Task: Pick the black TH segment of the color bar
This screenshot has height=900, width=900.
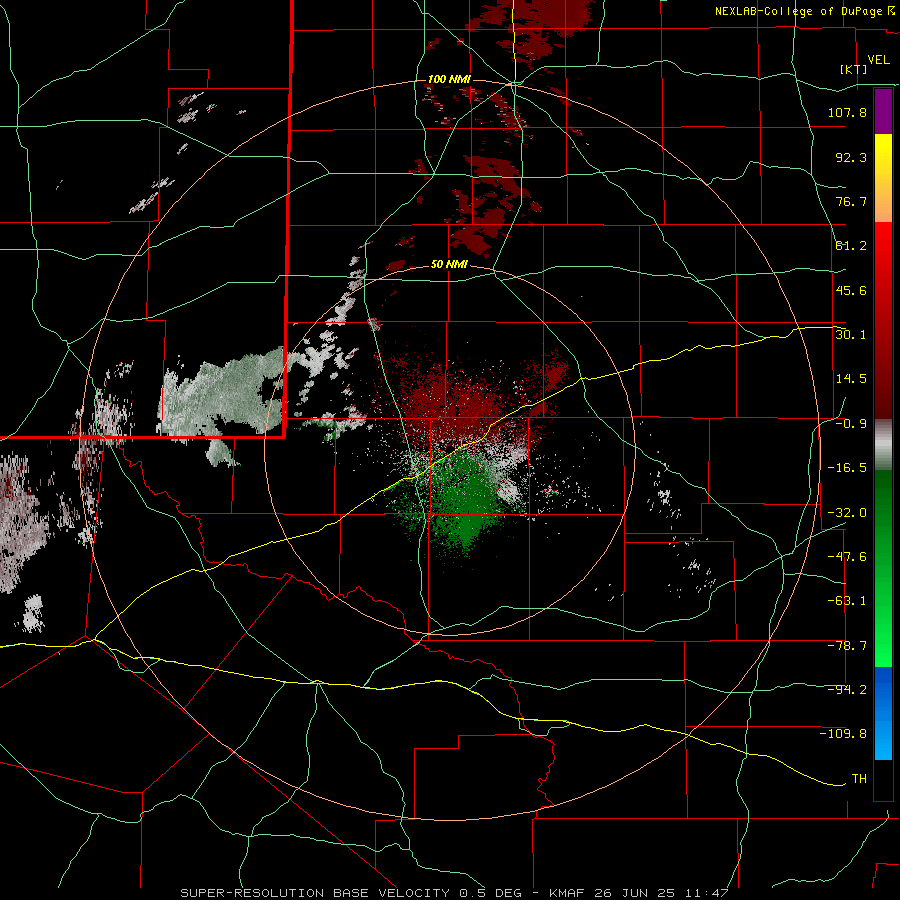Action: point(883,779)
